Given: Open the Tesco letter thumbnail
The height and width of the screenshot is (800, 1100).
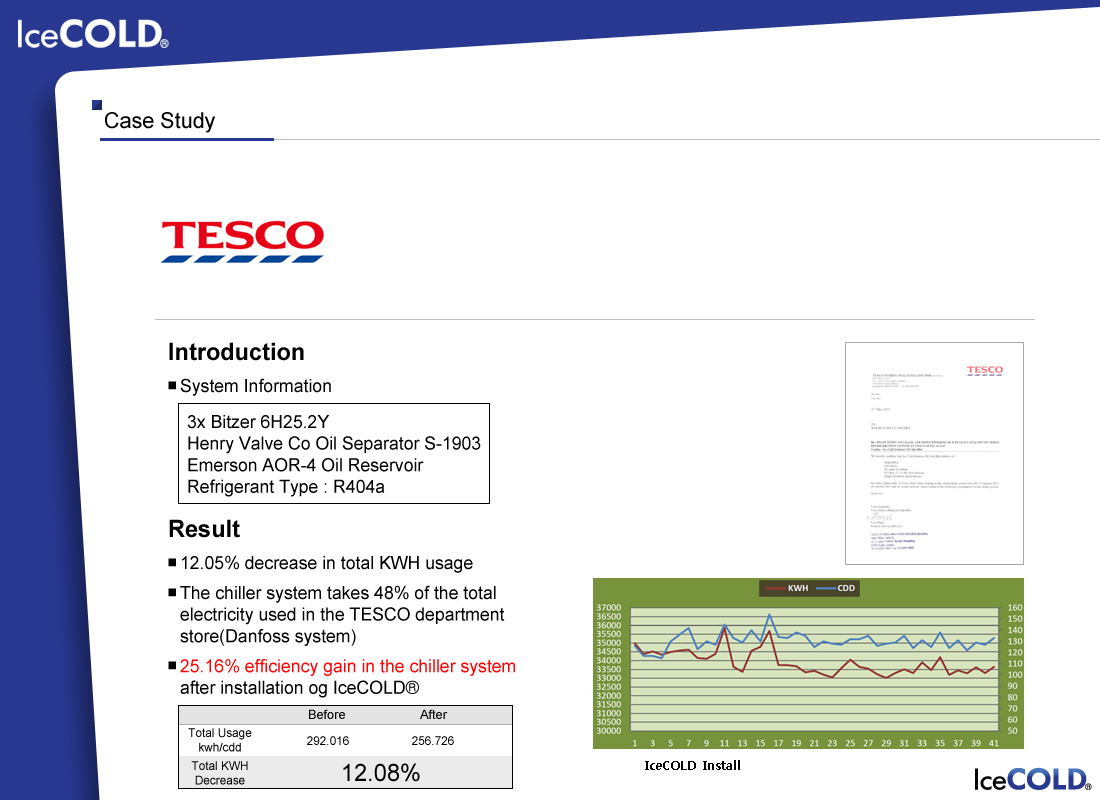Looking at the screenshot, I should click(934, 453).
